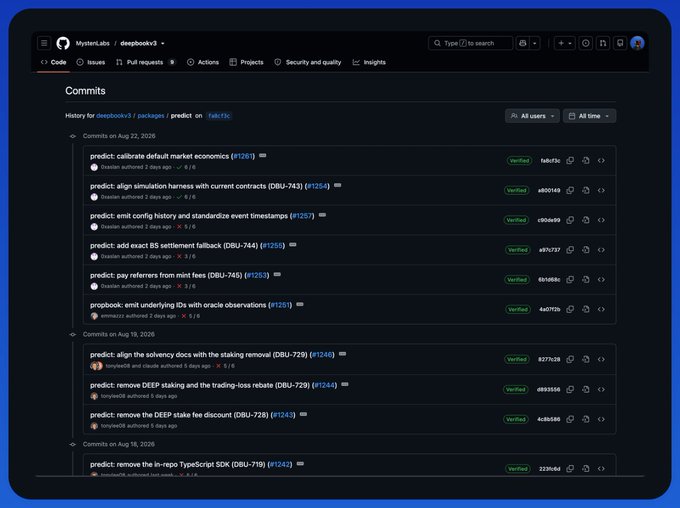This screenshot has height=508, width=680.
Task: Open pull requests icon in the header
Action: (x=603, y=43)
